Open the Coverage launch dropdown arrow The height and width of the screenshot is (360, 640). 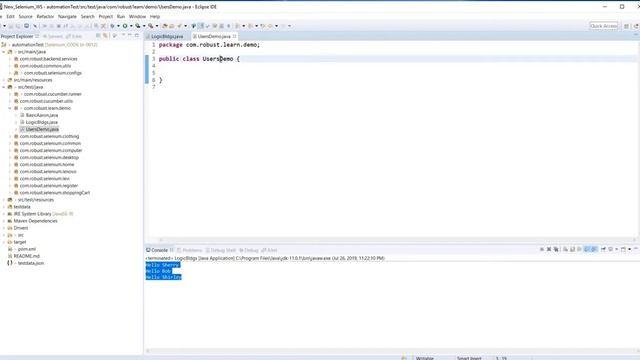tap(144, 26)
